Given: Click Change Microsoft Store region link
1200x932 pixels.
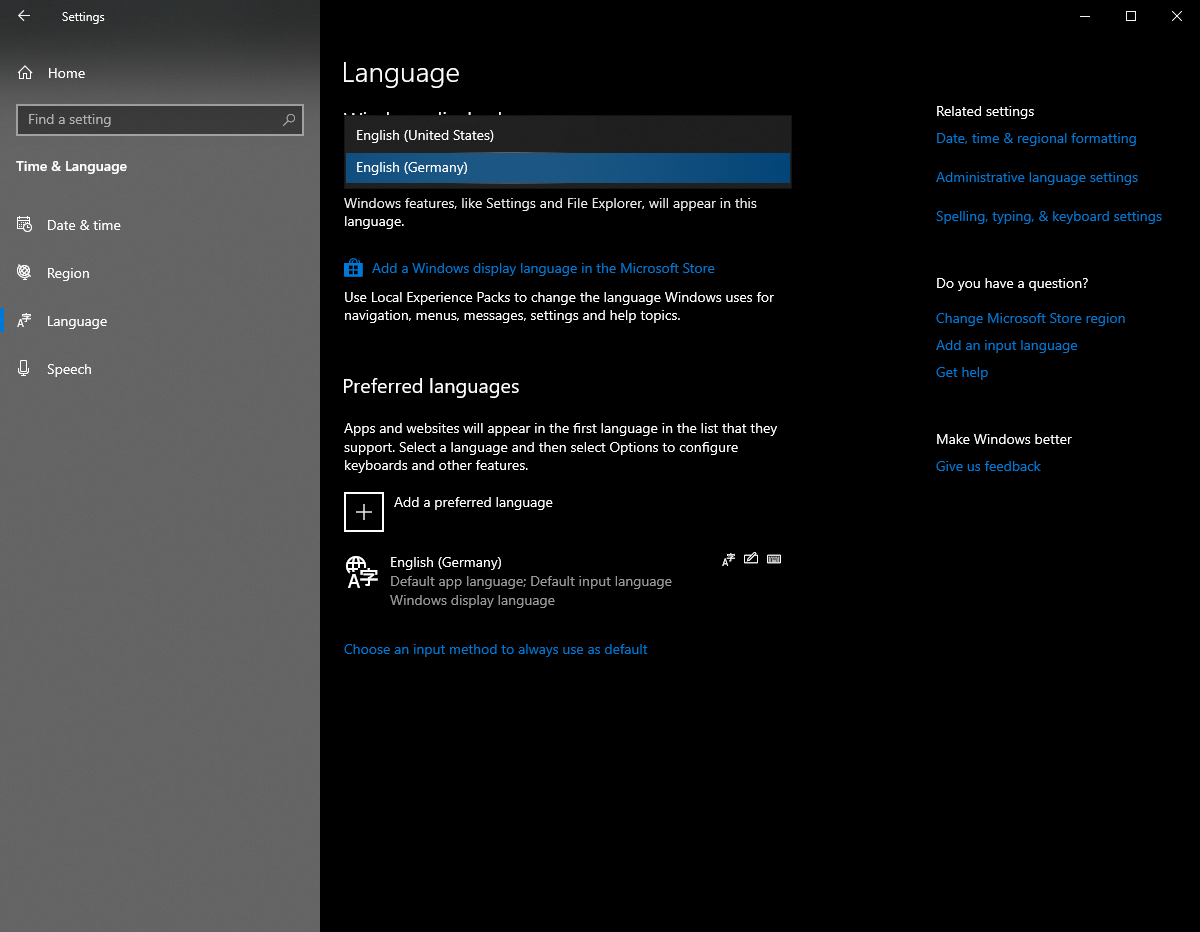Looking at the screenshot, I should 1031,318.
